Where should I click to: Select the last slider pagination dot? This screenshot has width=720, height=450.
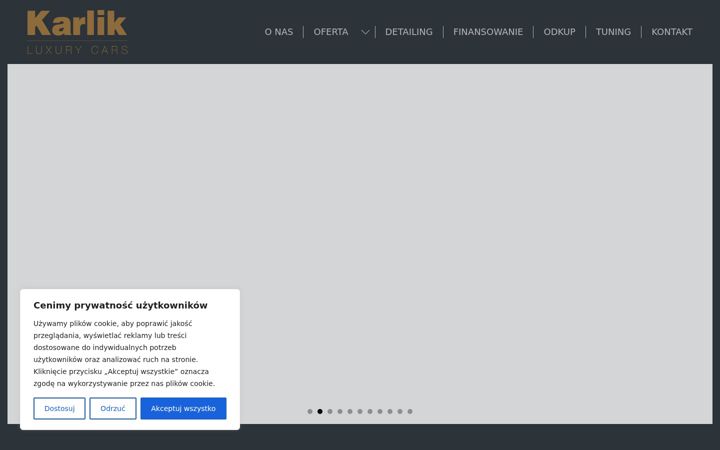[x=410, y=411]
